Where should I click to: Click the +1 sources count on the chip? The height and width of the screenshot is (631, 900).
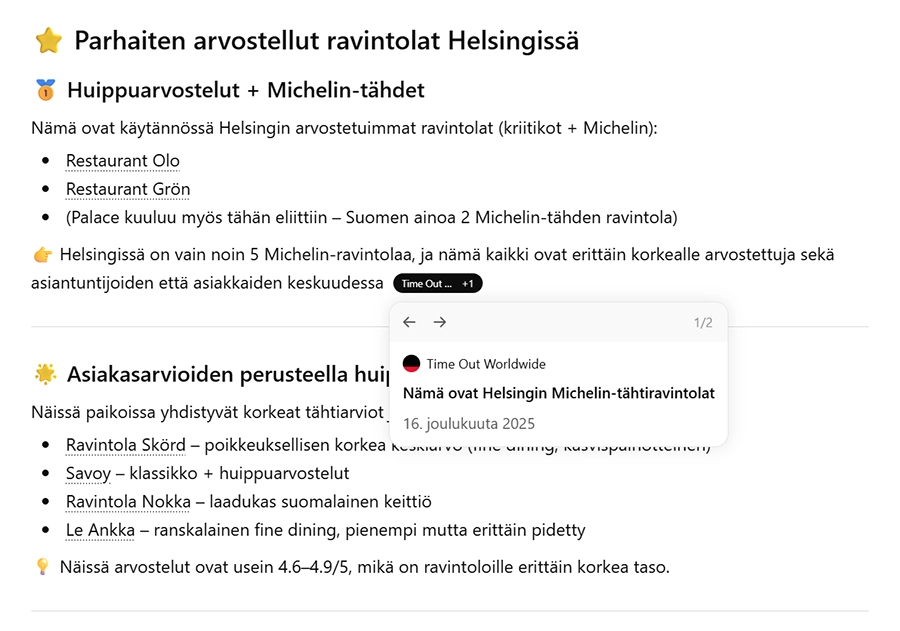click(469, 284)
